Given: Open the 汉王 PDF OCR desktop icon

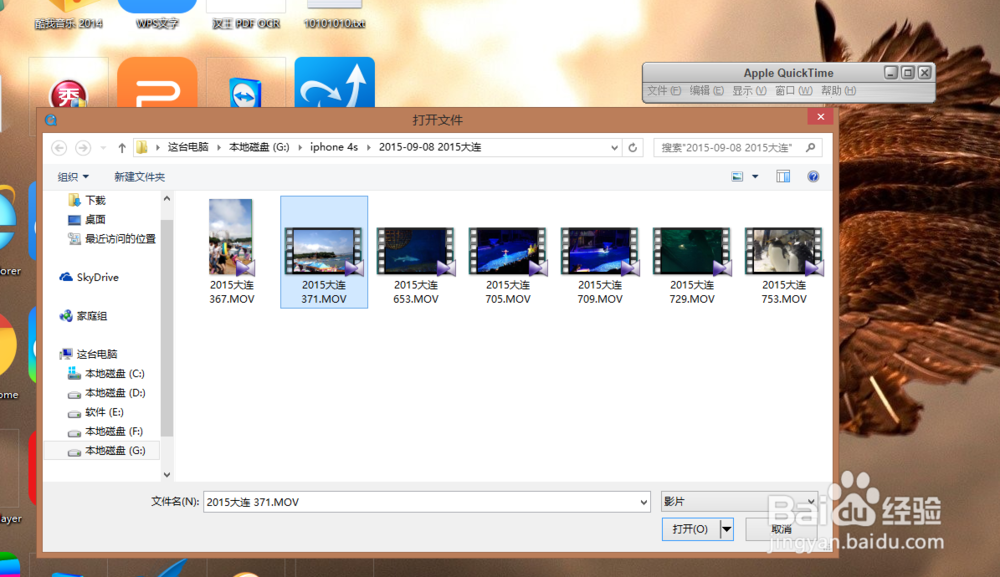Looking at the screenshot, I should 246,15.
